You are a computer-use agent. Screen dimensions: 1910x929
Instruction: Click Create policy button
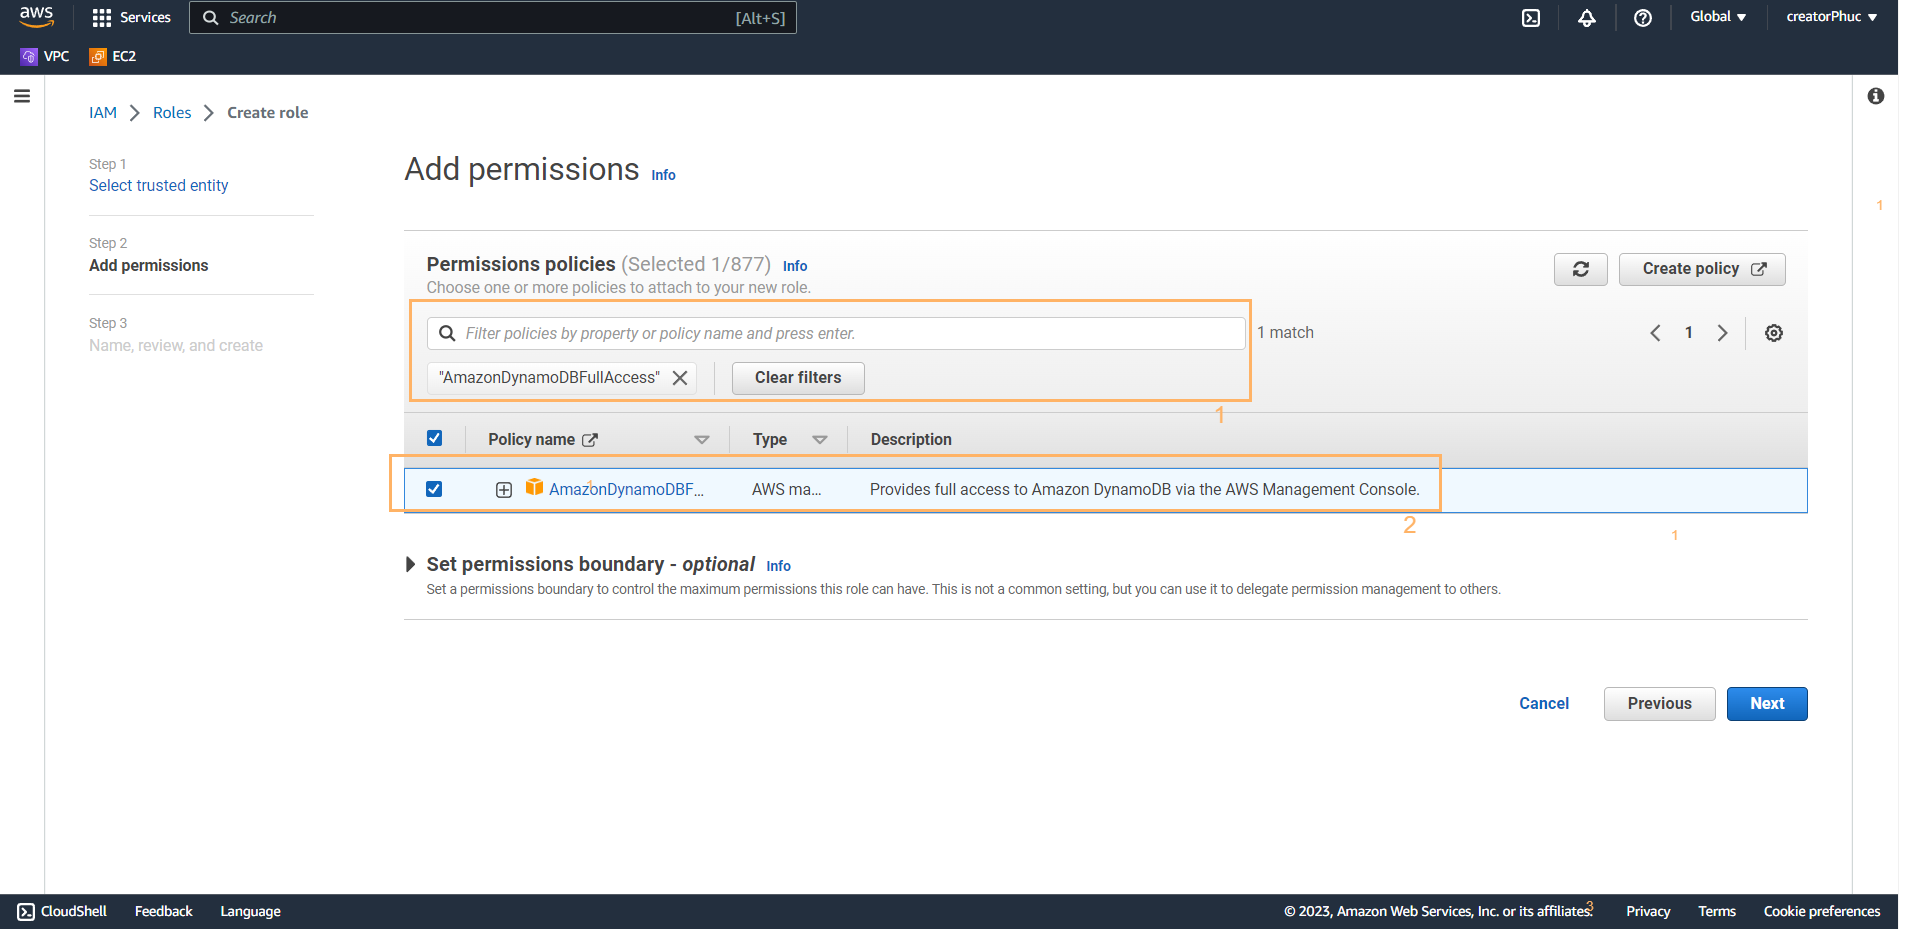[1702, 269]
